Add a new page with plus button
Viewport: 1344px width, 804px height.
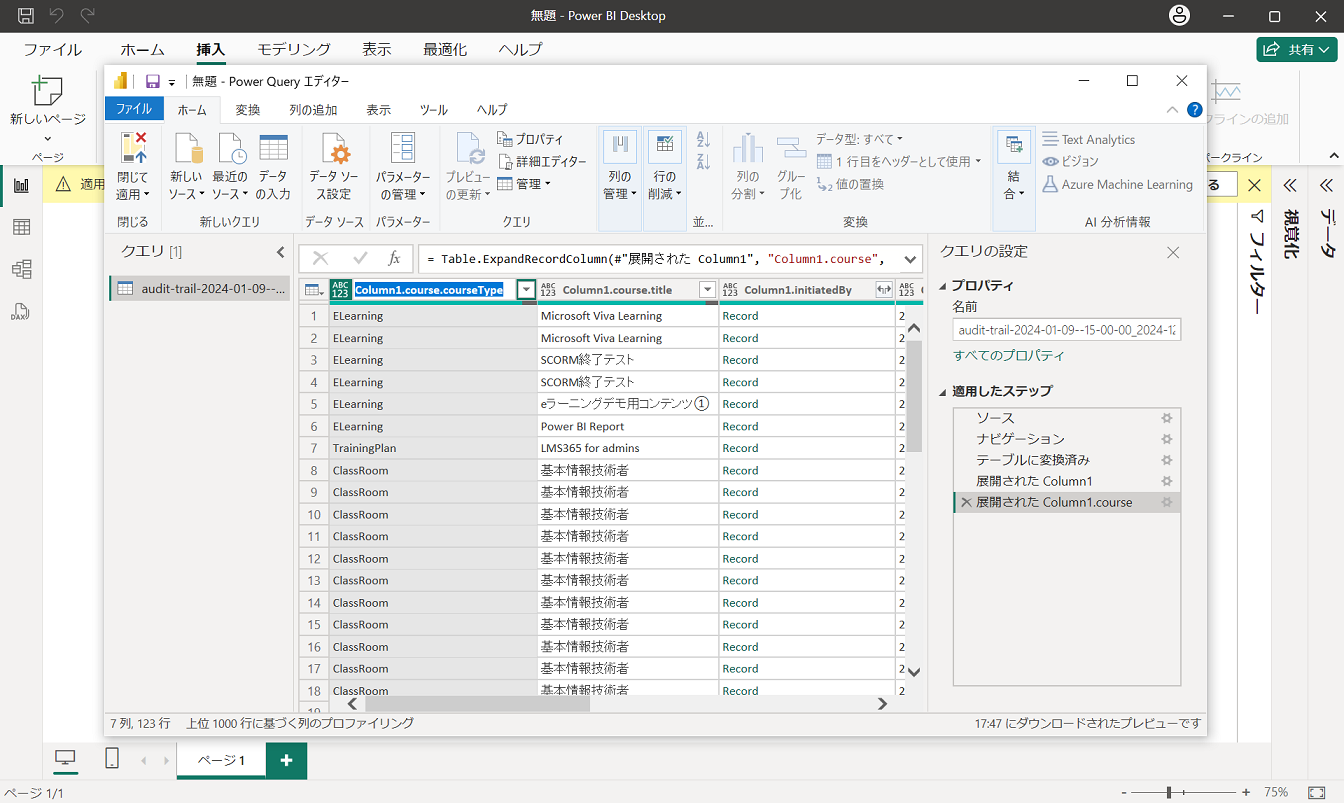286,761
